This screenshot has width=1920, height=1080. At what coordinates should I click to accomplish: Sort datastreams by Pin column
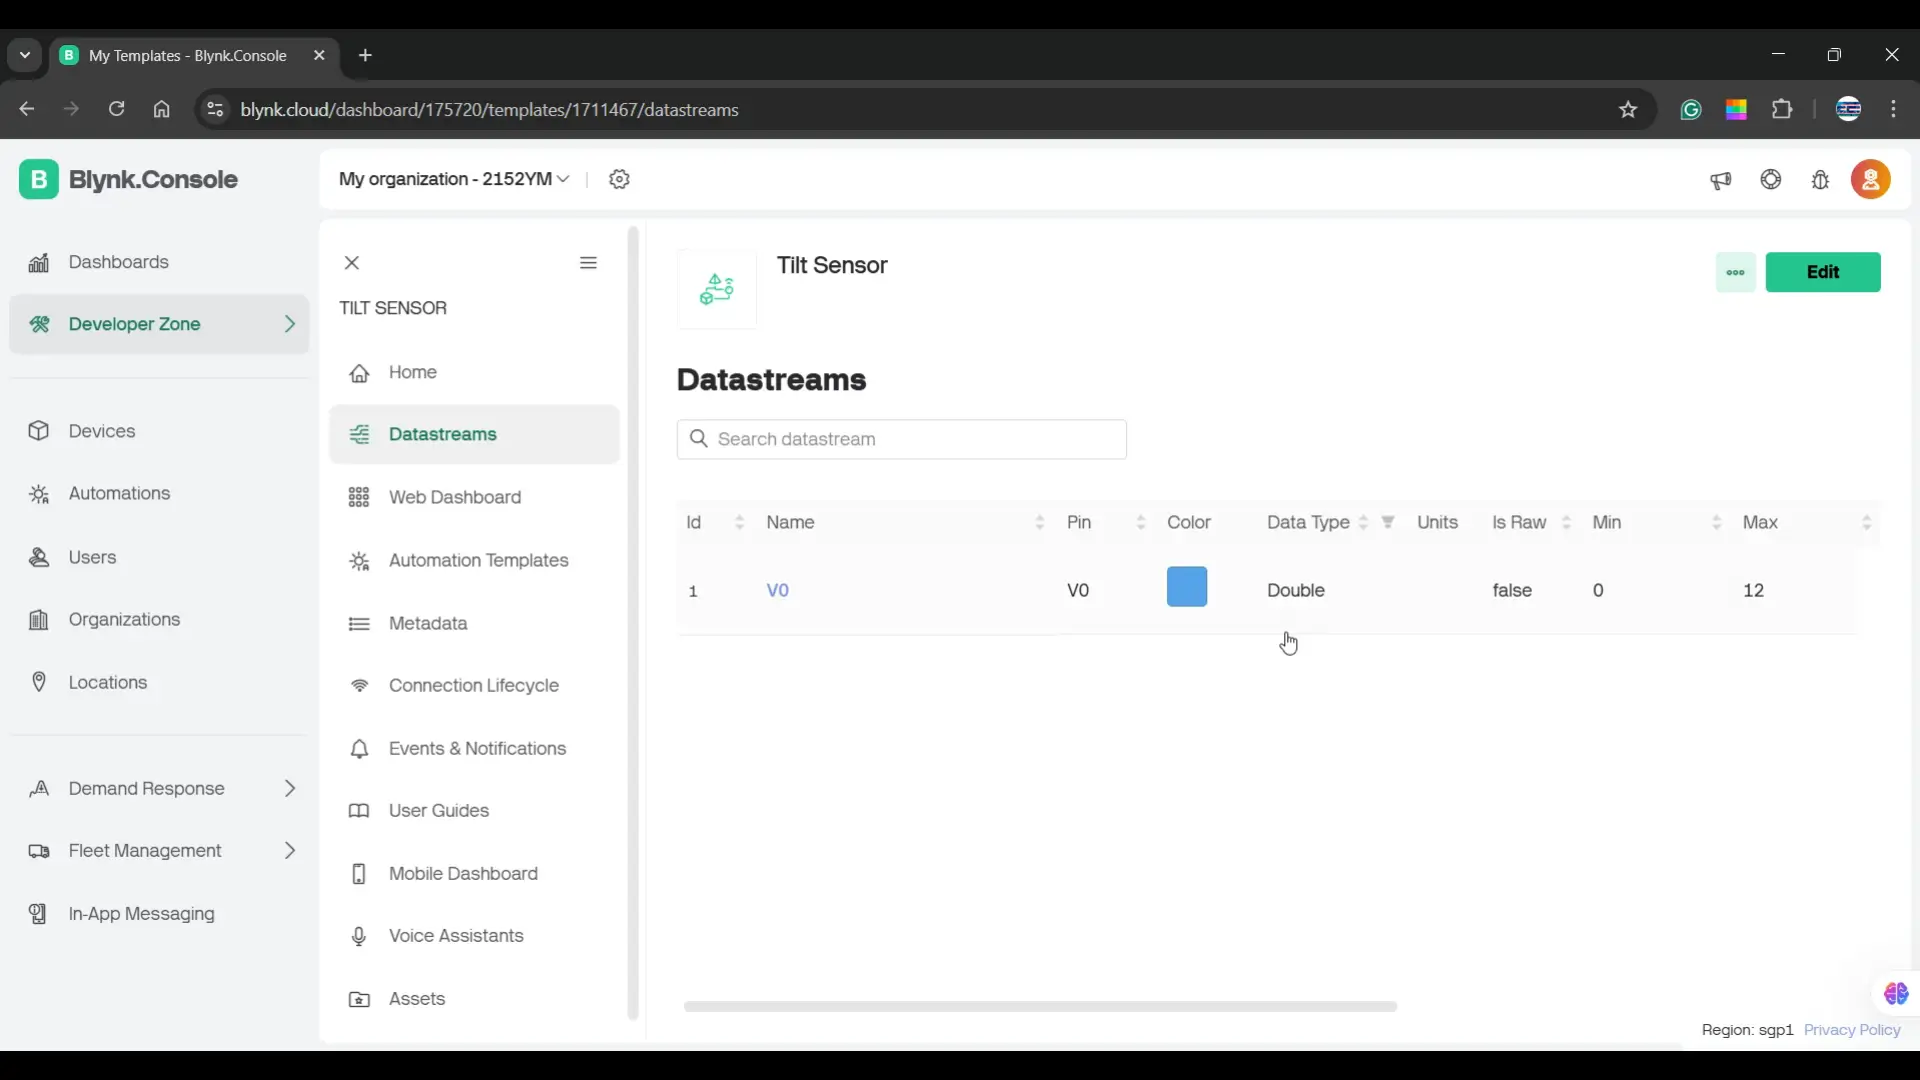coord(1140,522)
